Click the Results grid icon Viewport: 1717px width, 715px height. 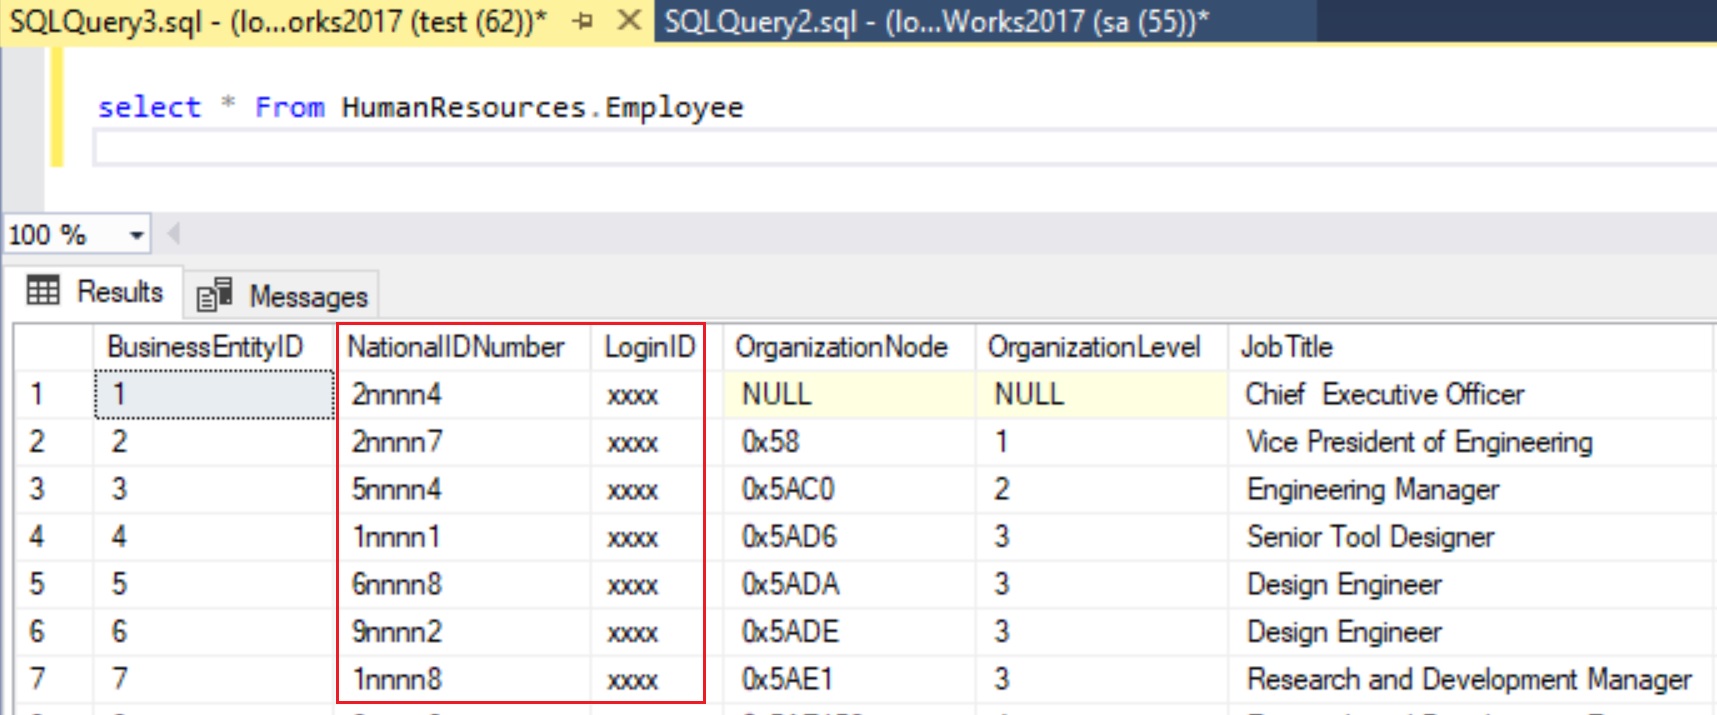click(x=43, y=291)
